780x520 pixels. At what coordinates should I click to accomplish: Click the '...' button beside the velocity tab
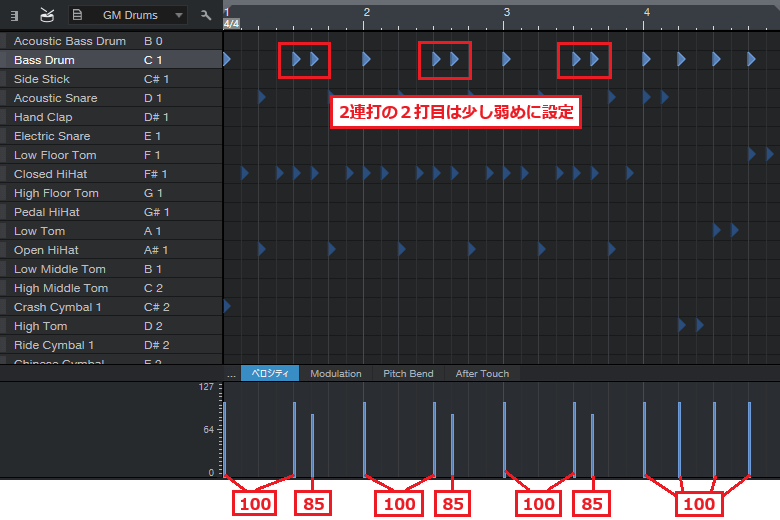coord(231,374)
